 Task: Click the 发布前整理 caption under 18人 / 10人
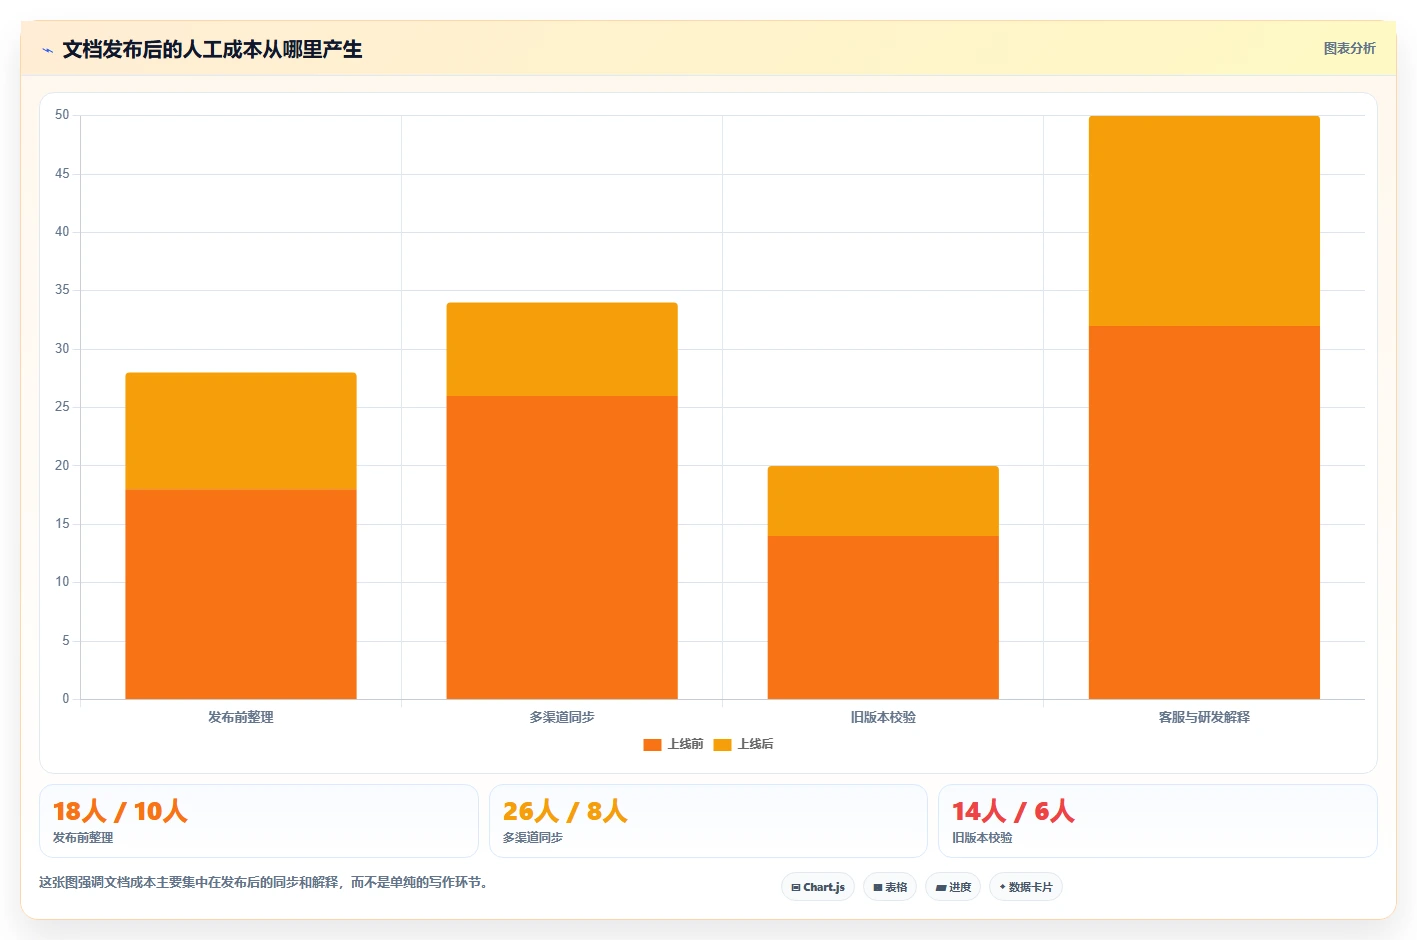tap(83, 838)
